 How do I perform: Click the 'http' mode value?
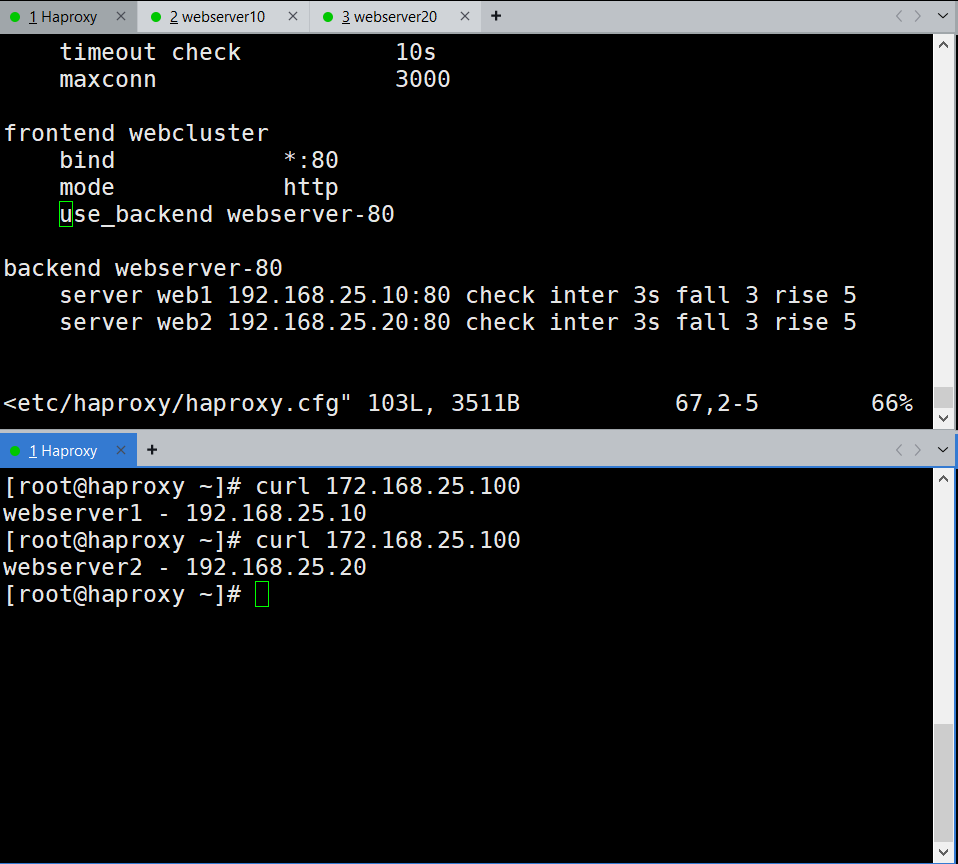(311, 188)
